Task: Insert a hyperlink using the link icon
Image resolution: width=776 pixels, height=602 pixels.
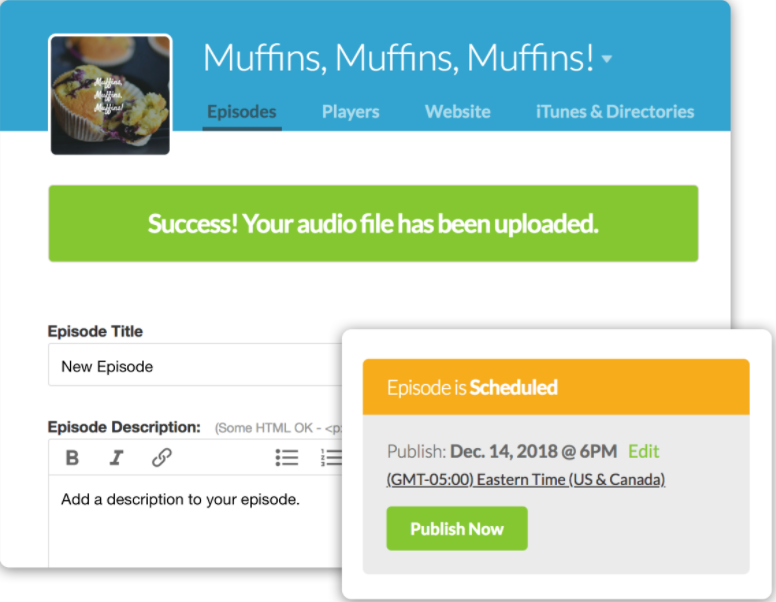Action: (x=162, y=457)
